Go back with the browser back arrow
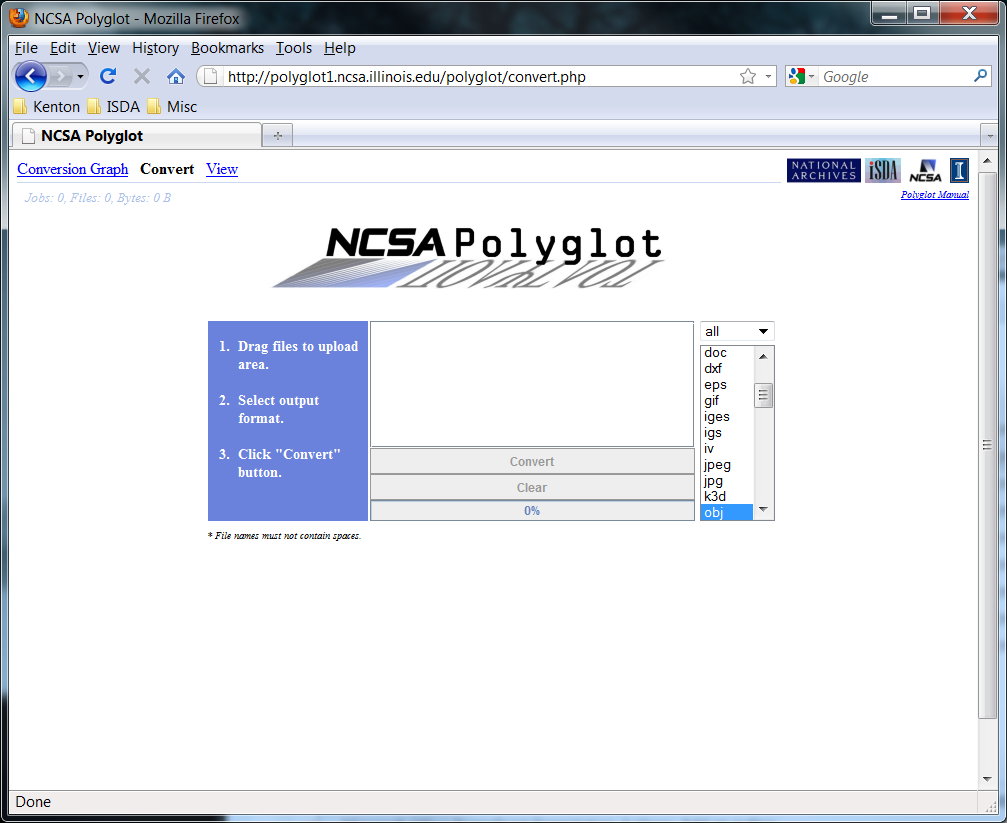Viewport: 1007px width, 823px height. click(x=30, y=77)
